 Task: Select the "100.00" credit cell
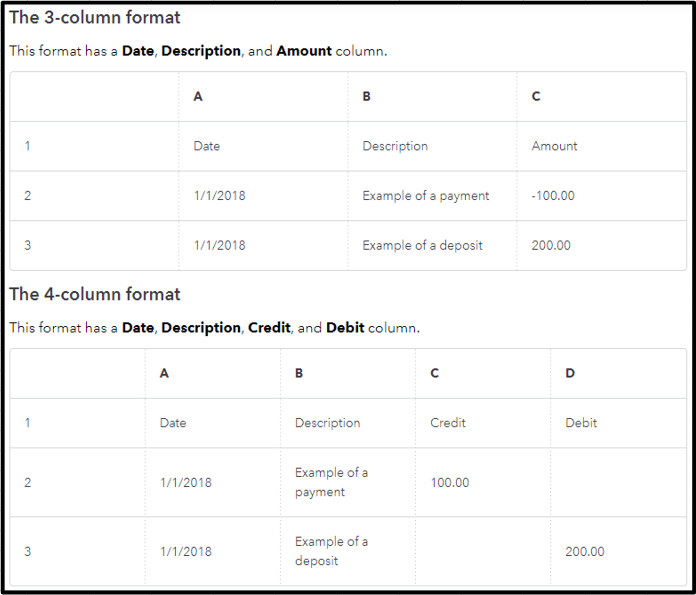pos(450,483)
